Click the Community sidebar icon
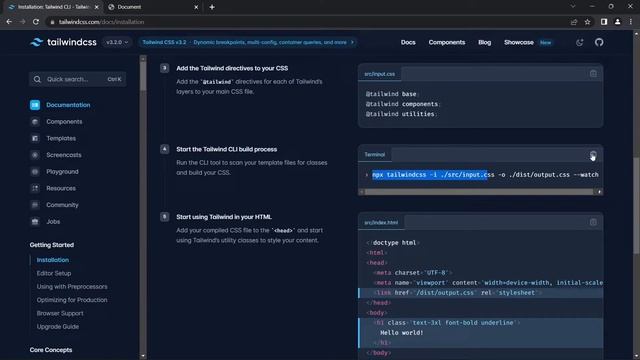The width and height of the screenshot is (640, 360). tap(35, 205)
